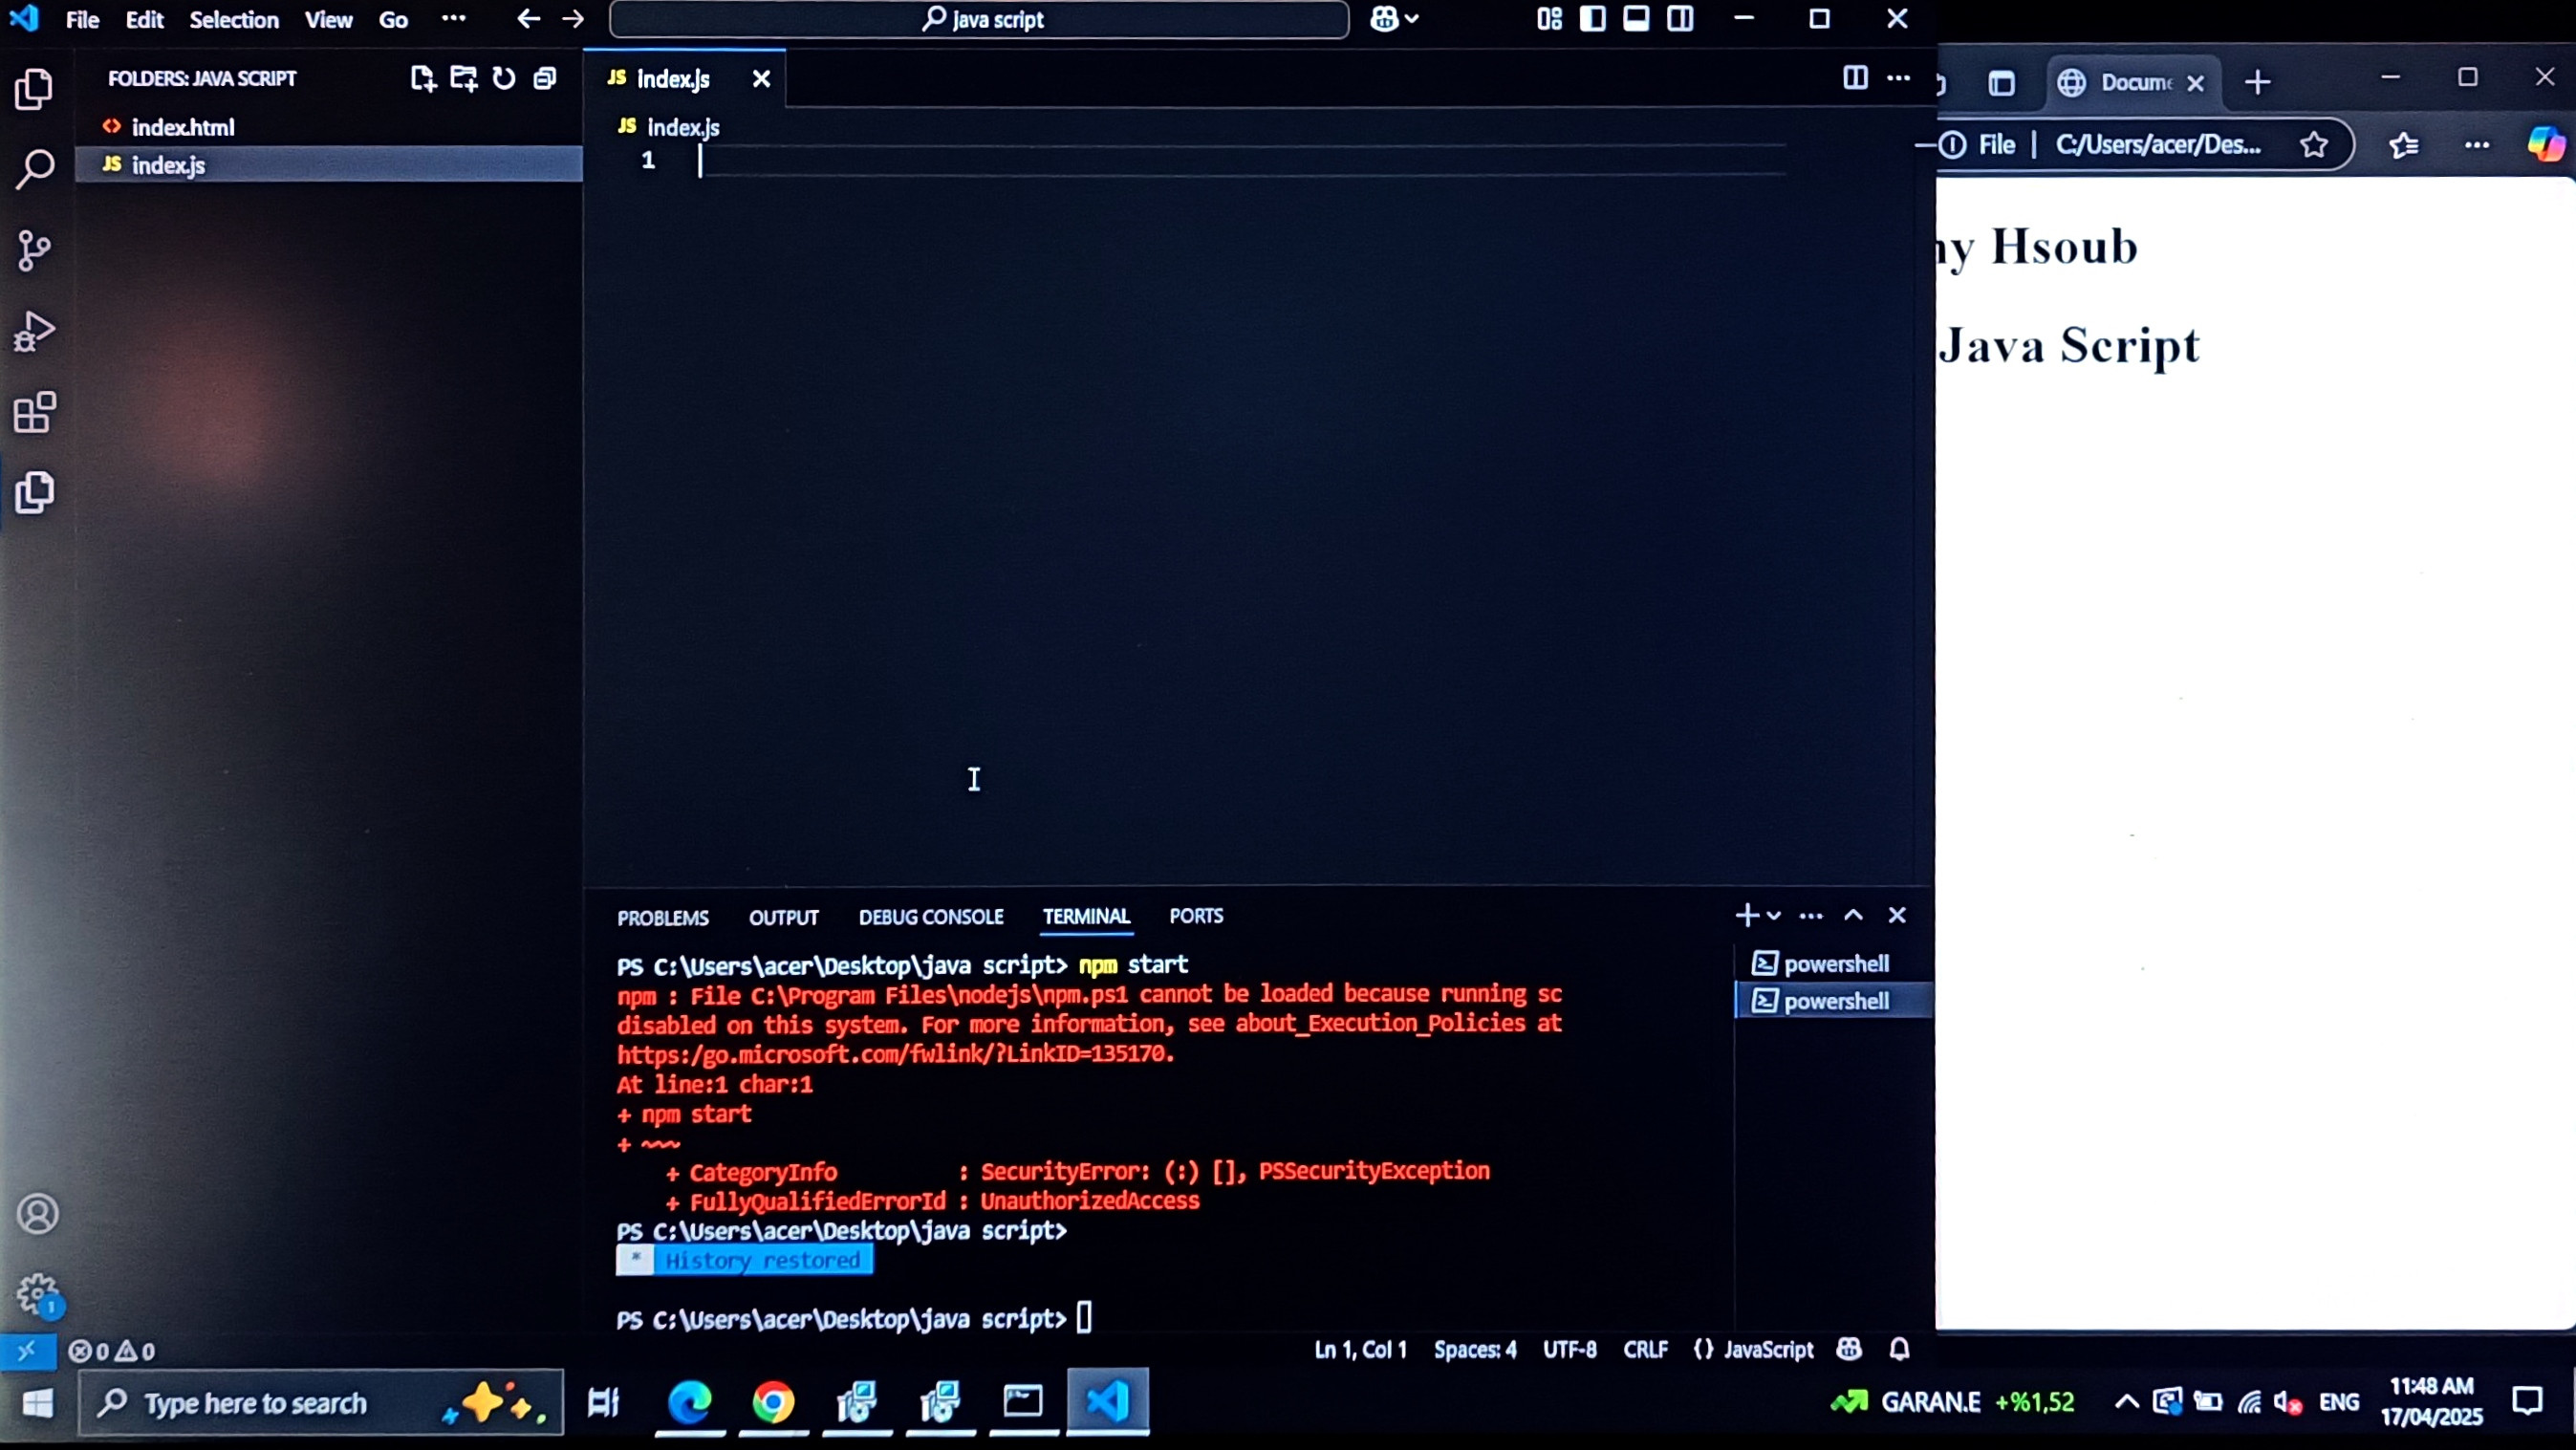Open index.html in the explorer
This screenshot has width=2576, height=1450.
183,127
